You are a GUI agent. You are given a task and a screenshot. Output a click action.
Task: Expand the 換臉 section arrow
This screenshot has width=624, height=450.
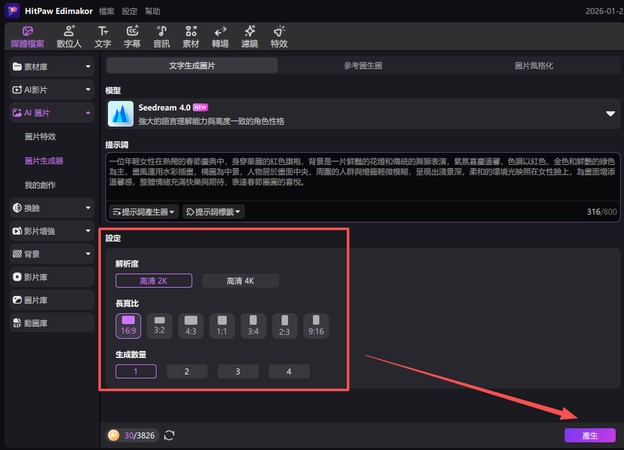88,208
